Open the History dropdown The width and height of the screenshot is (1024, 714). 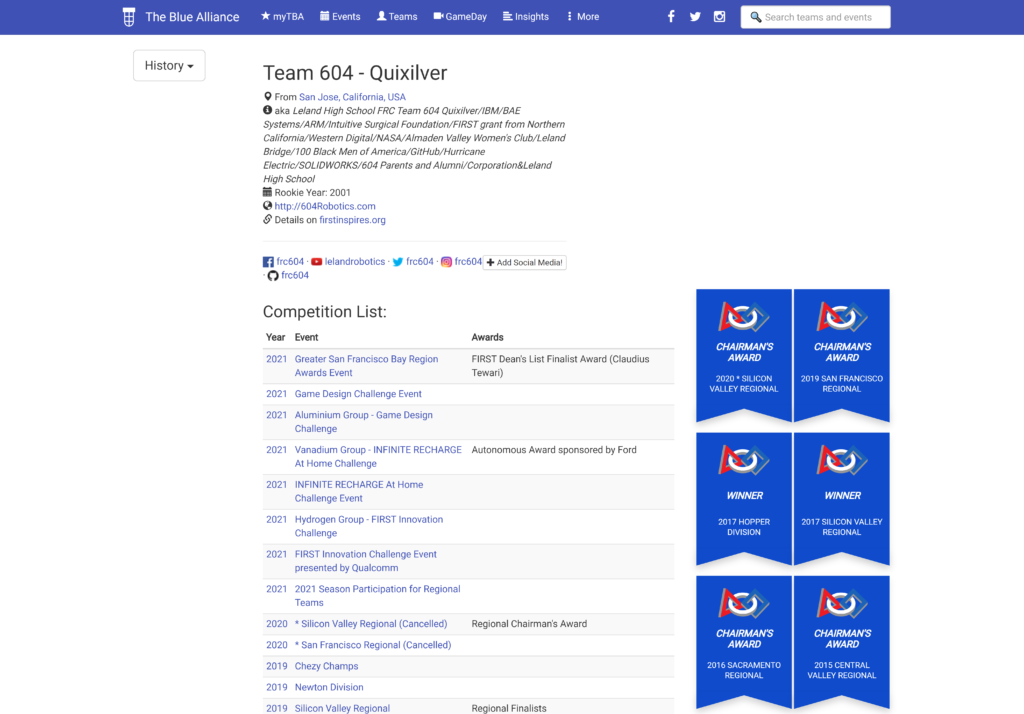pyautogui.click(x=169, y=65)
